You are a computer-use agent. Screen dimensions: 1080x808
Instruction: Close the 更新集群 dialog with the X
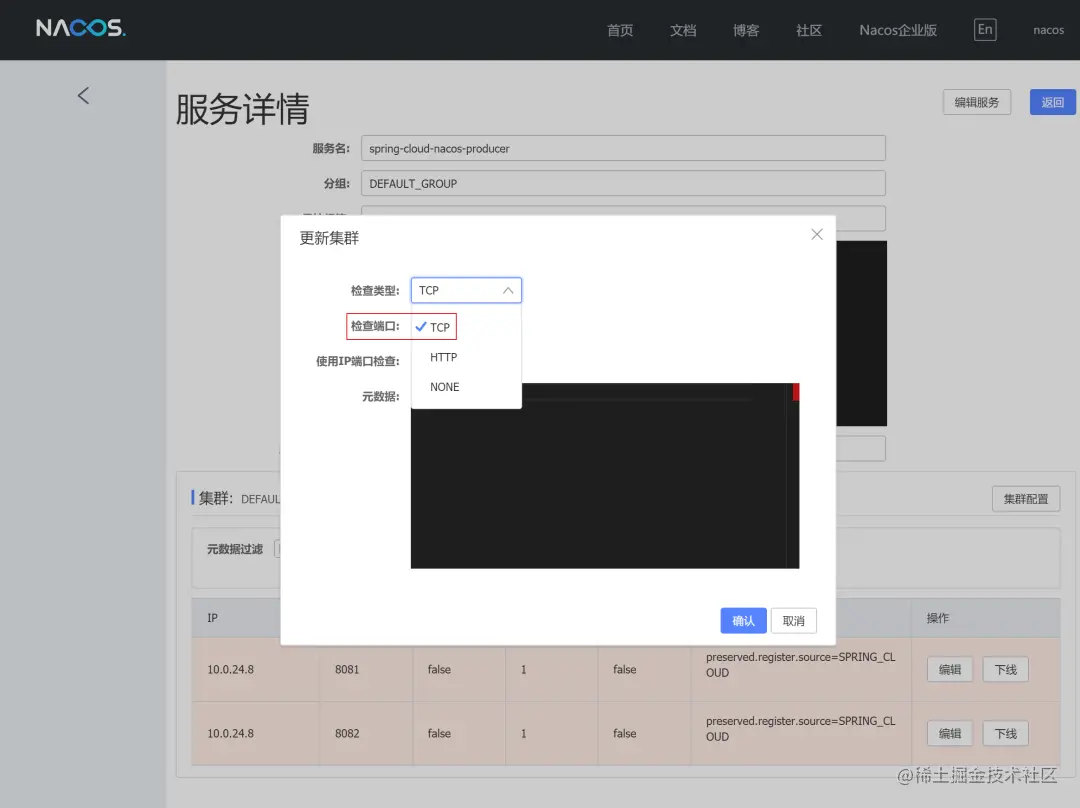click(816, 234)
